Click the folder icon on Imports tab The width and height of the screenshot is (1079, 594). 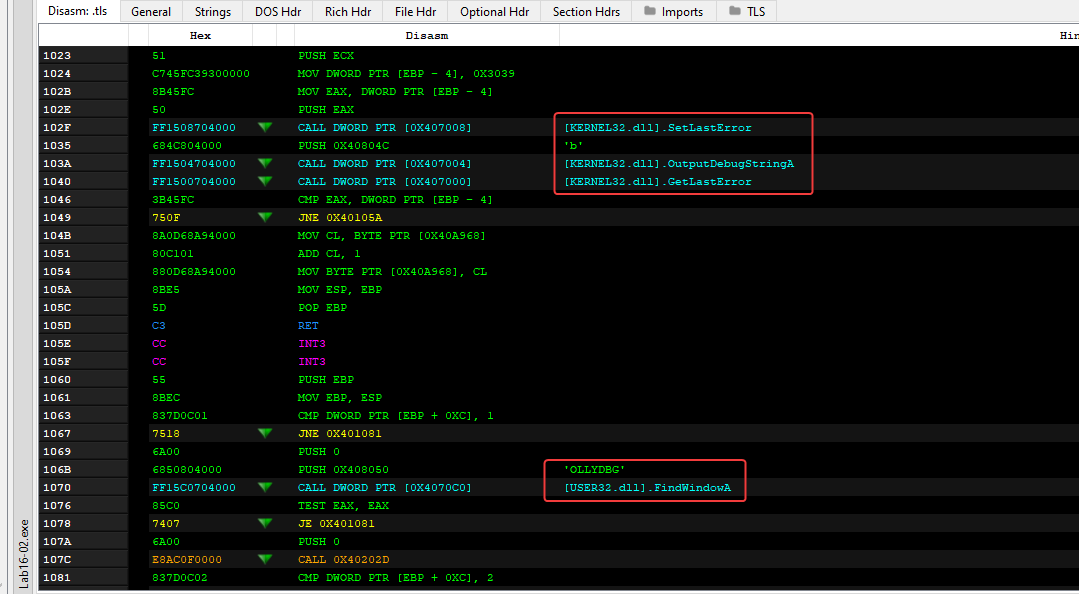tap(650, 11)
